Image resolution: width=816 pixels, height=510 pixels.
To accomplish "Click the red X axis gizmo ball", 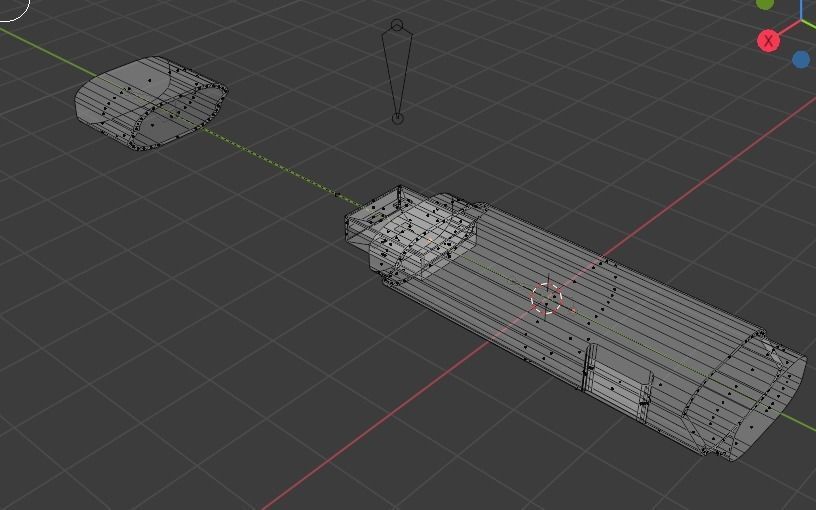I will 768,40.
